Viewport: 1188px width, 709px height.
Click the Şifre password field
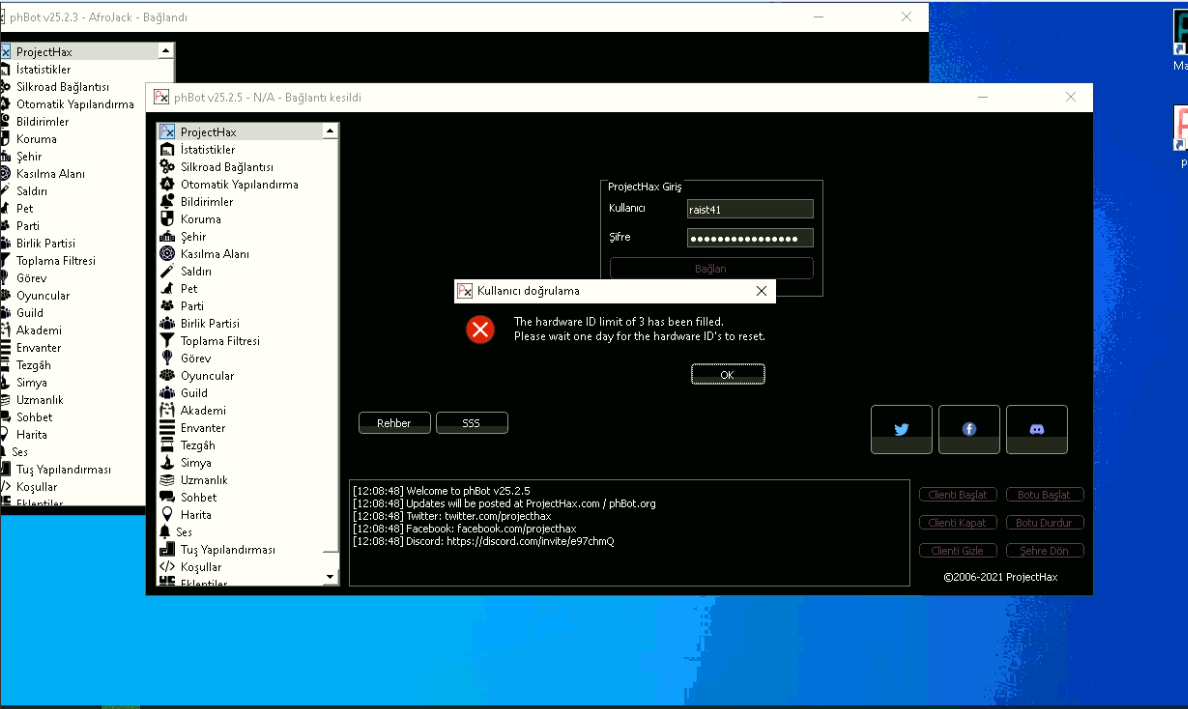749,238
